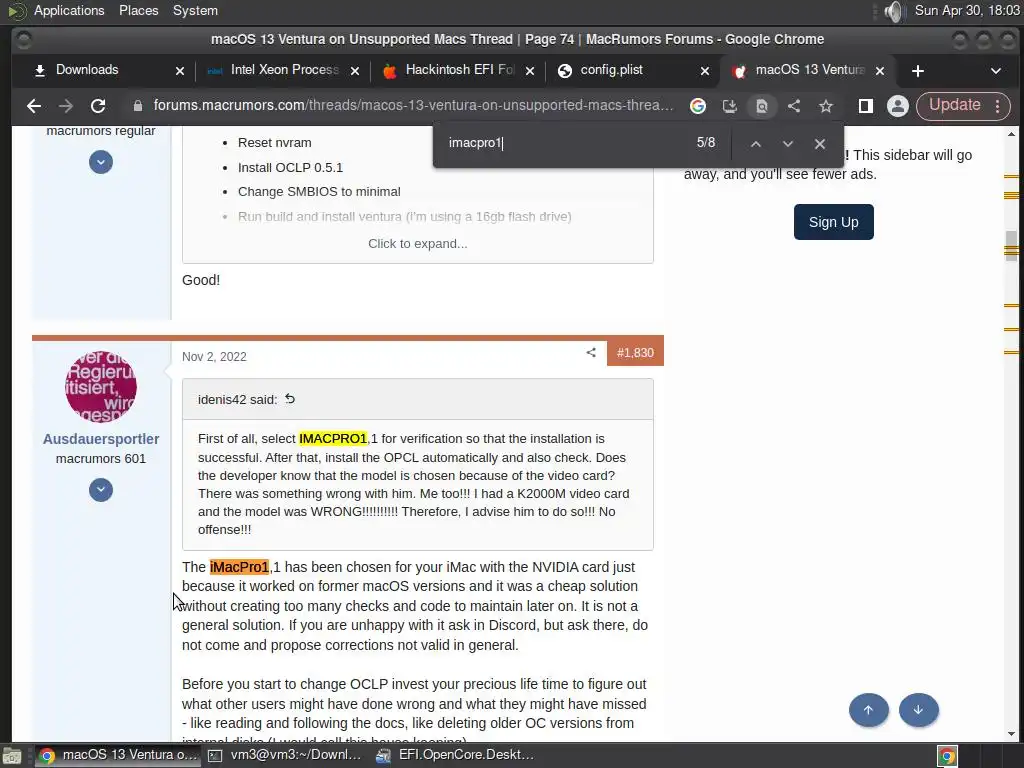This screenshot has width=1024, height=768.
Task: Open the tab search dropdown
Action: tap(996, 71)
